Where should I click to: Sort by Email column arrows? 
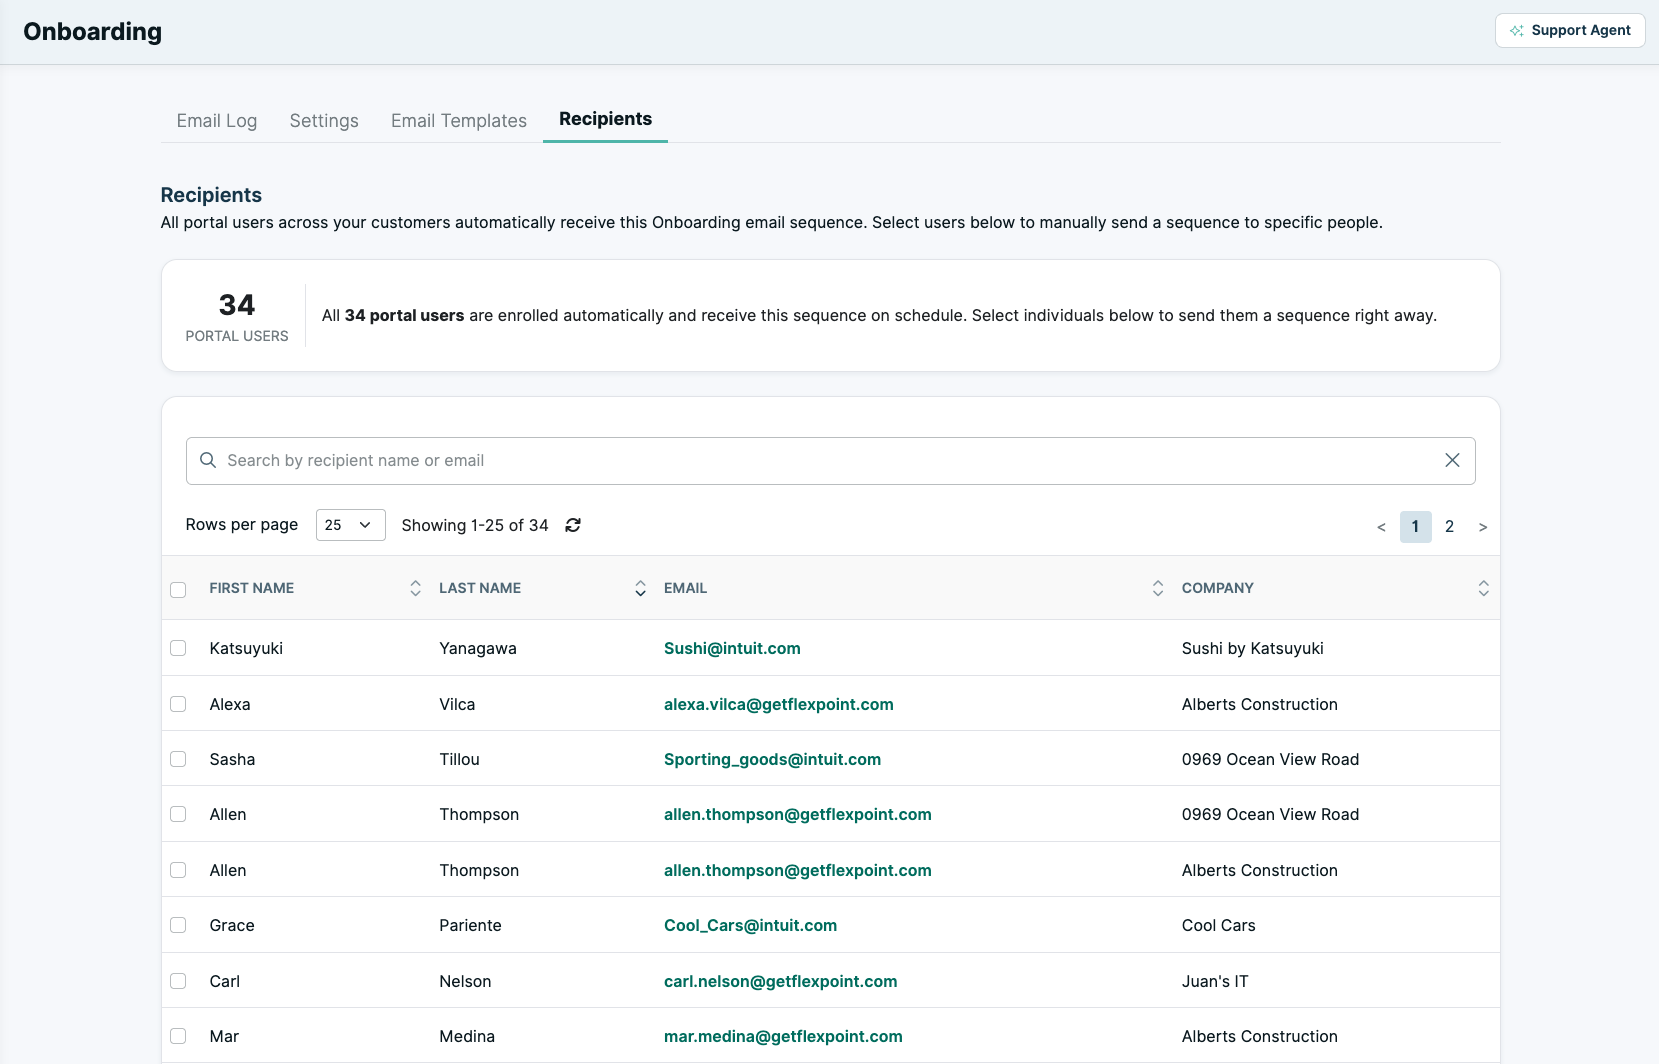1158,589
